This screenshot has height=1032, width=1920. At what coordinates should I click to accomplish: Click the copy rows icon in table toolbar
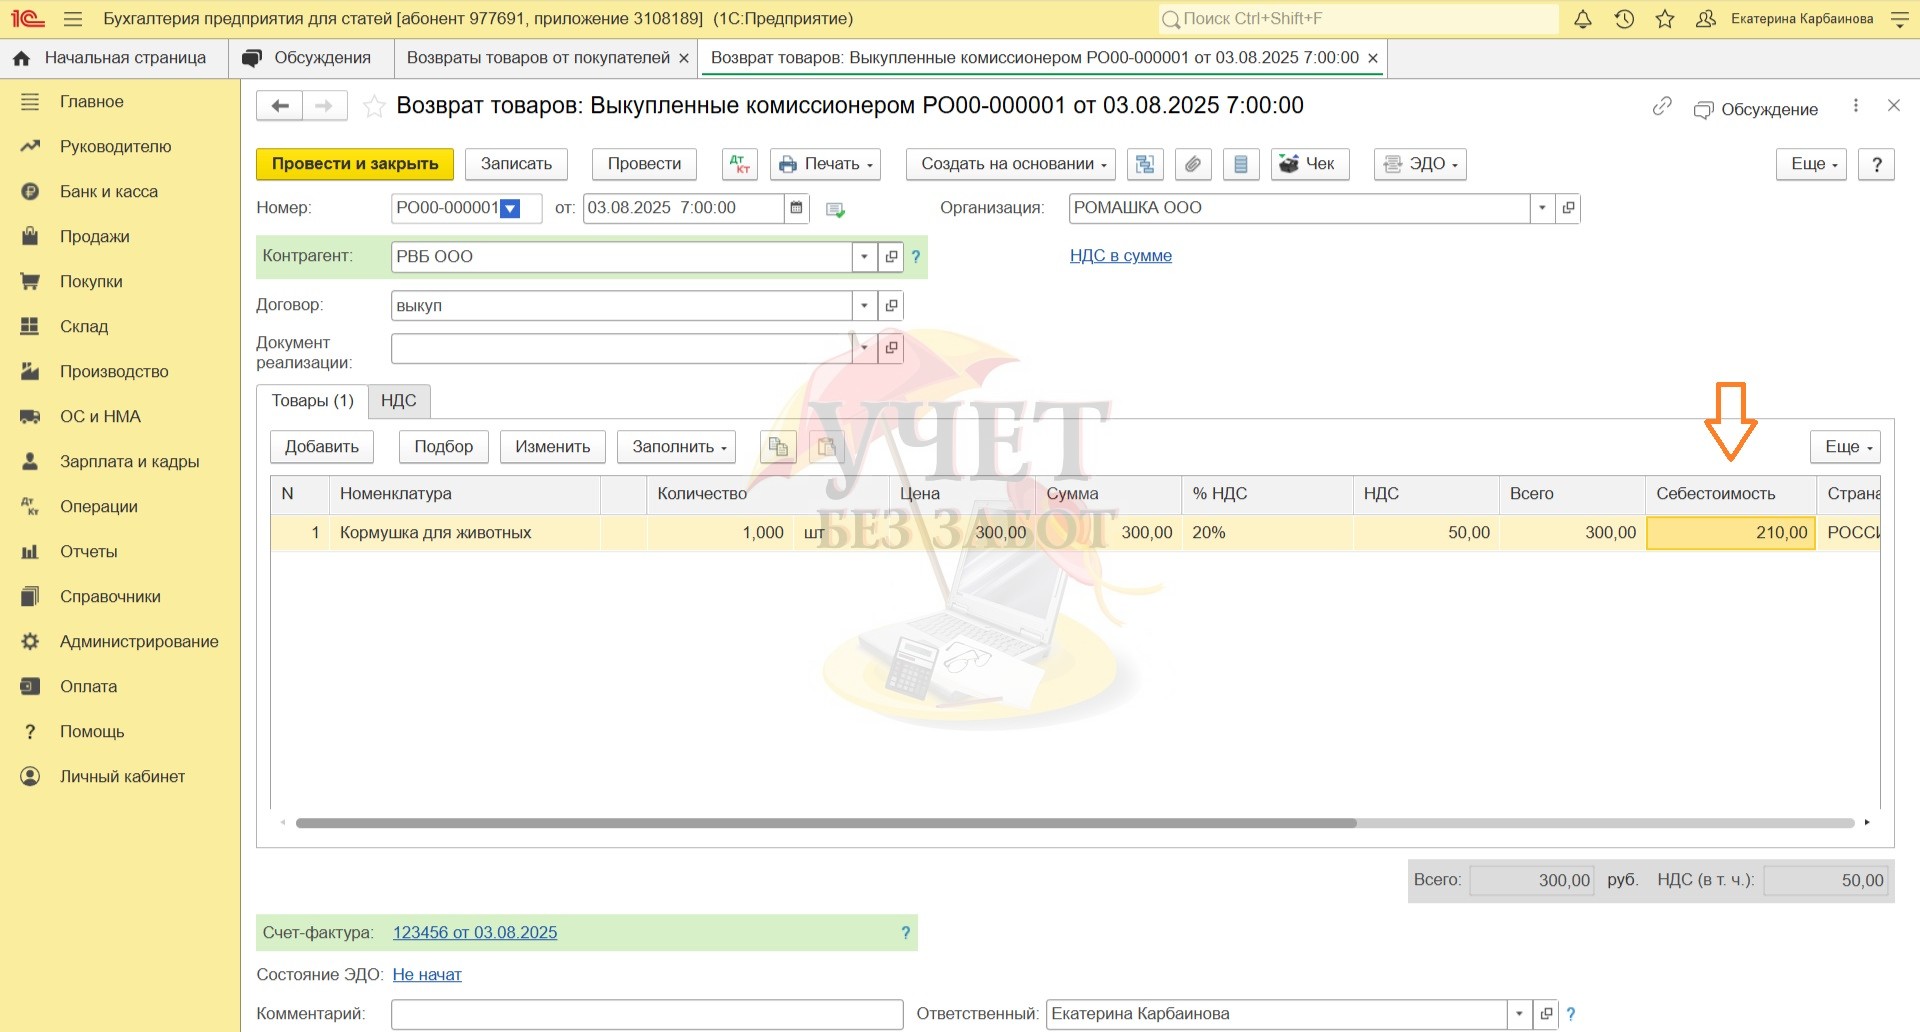point(778,447)
